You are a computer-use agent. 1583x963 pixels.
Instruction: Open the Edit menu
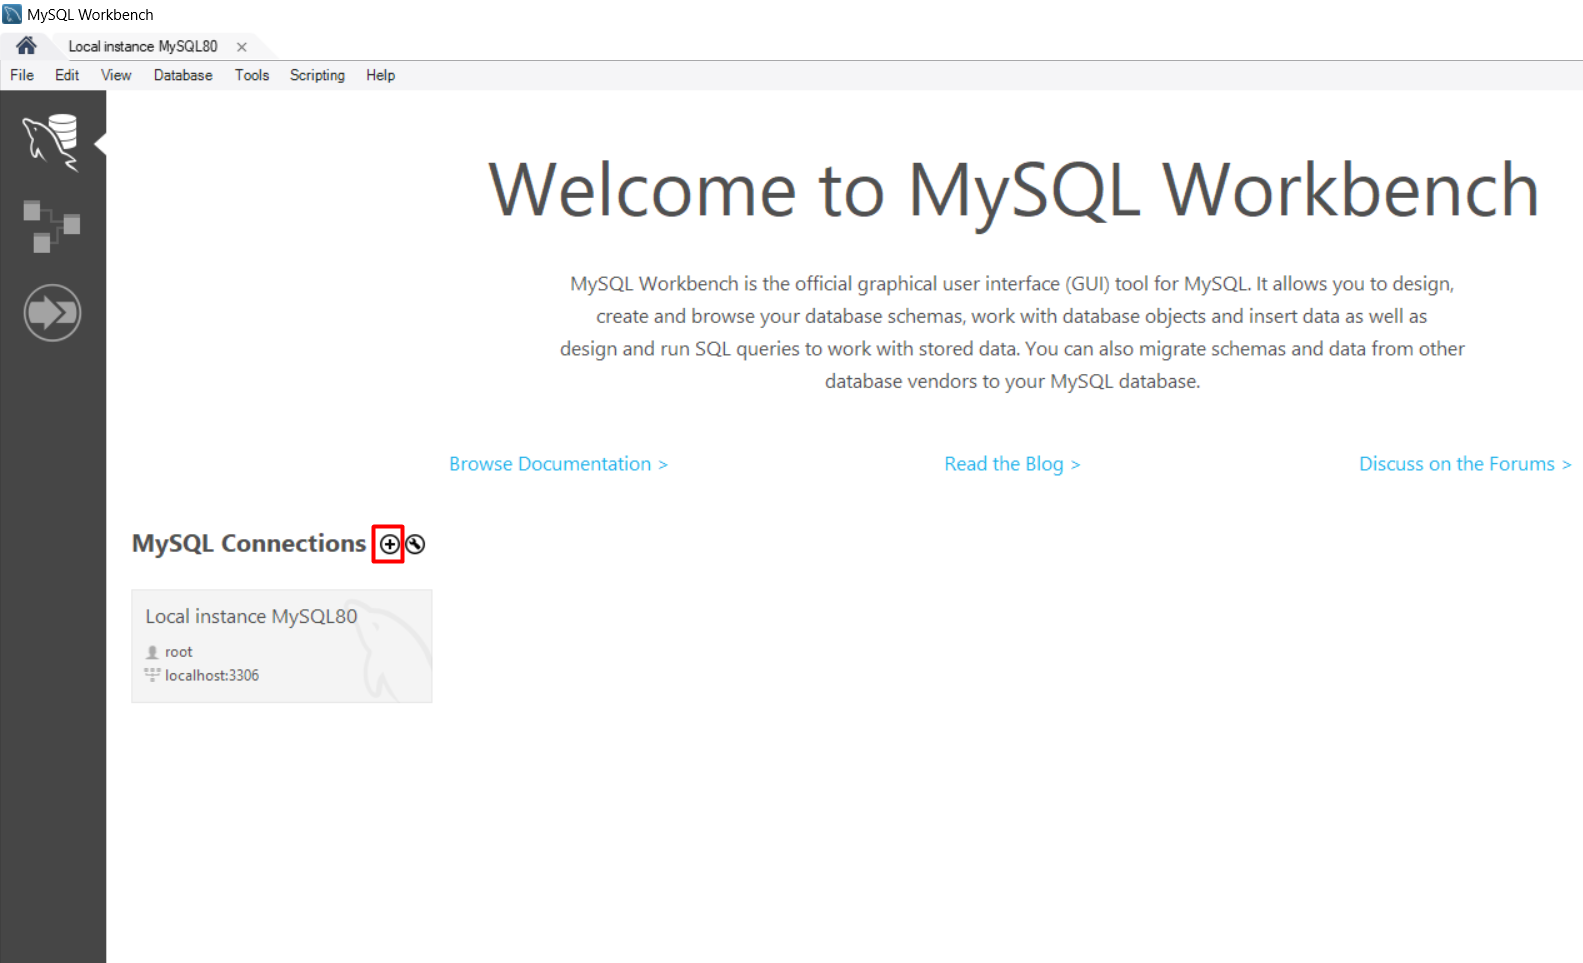tap(67, 75)
